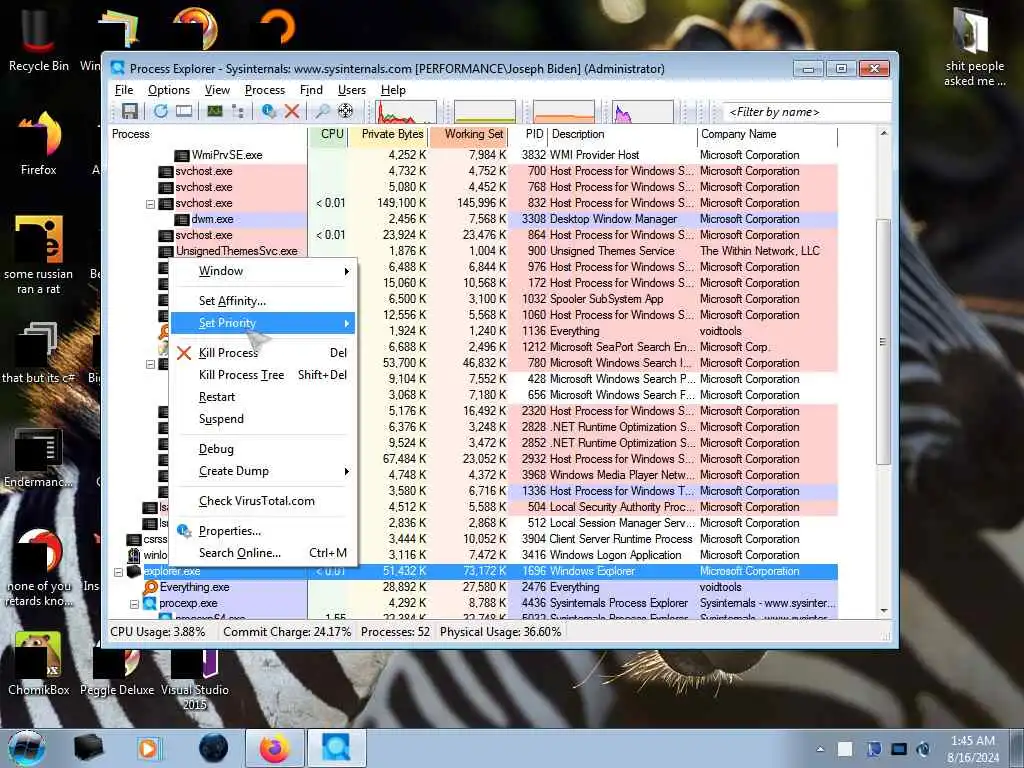Click the Filter by name field
This screenshot has width=1024, height=768.
[807, 112]
